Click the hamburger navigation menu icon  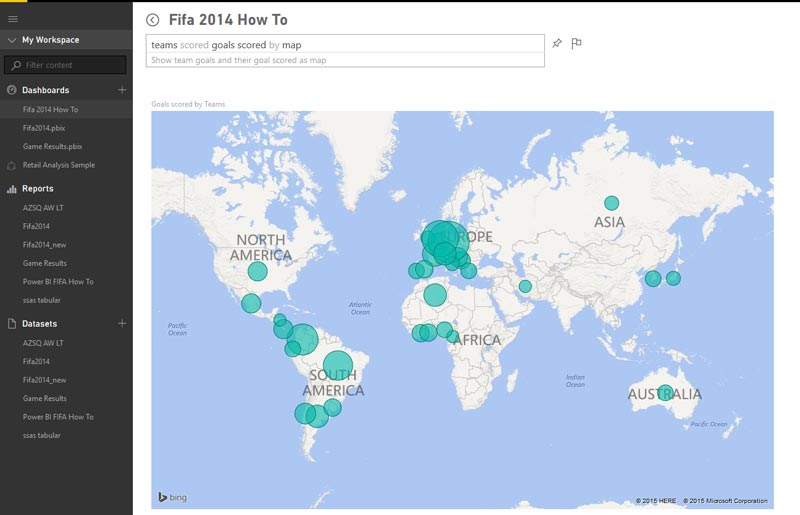pyautogui.click(x=13, y=19)
